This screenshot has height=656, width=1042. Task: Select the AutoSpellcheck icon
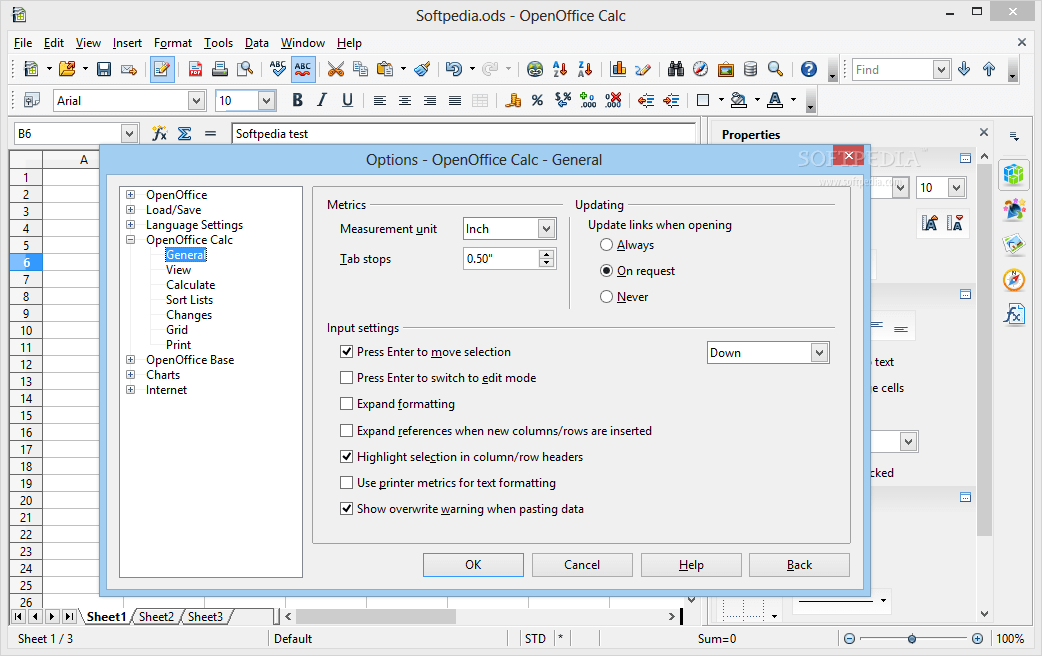[303, 69]
